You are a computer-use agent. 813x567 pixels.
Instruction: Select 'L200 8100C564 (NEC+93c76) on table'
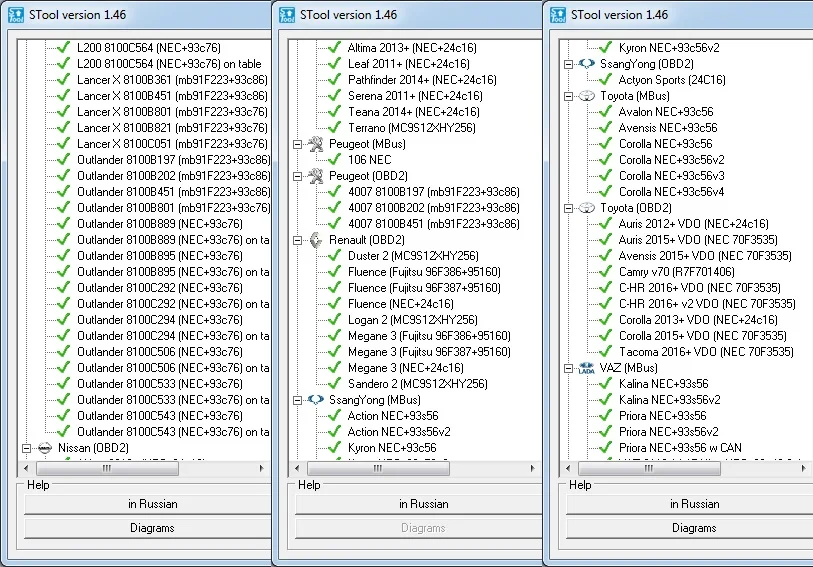[169, 64]
